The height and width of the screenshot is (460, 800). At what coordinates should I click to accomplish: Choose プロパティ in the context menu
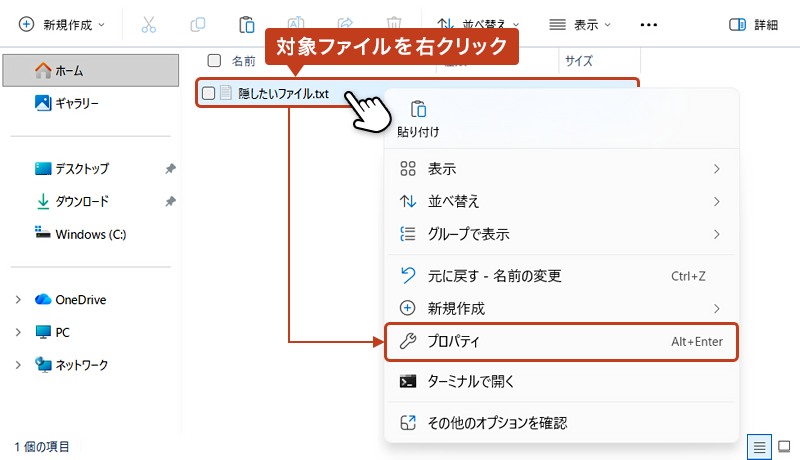point(561,342)
